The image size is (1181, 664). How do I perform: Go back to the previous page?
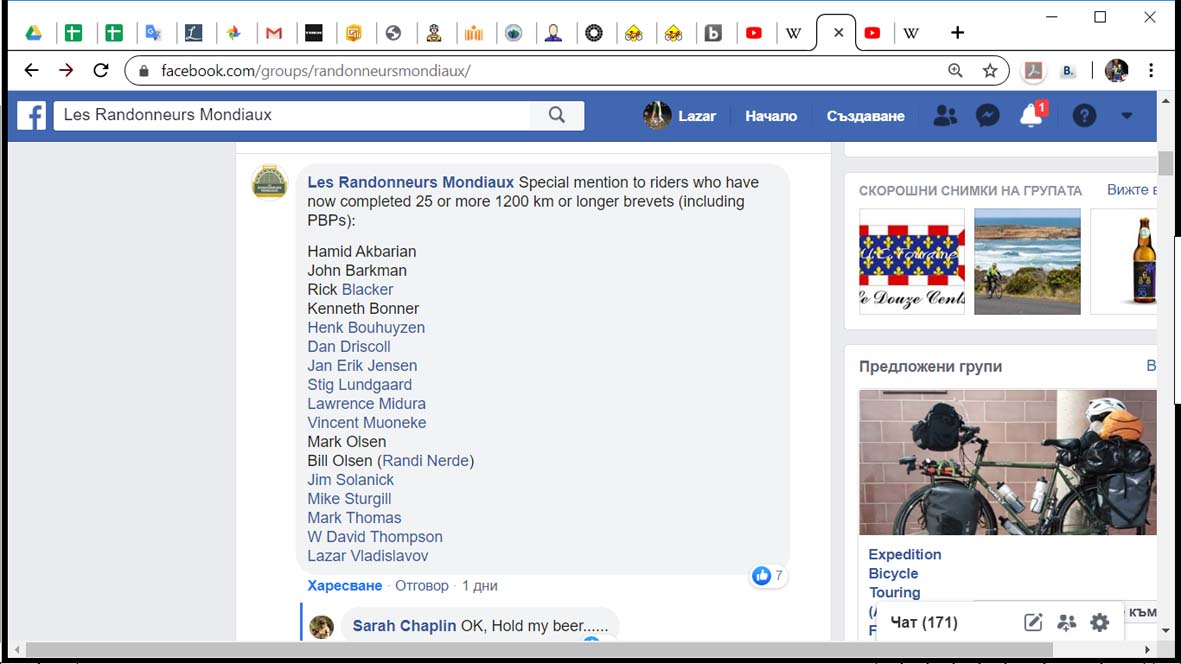[x=31, y=71]
